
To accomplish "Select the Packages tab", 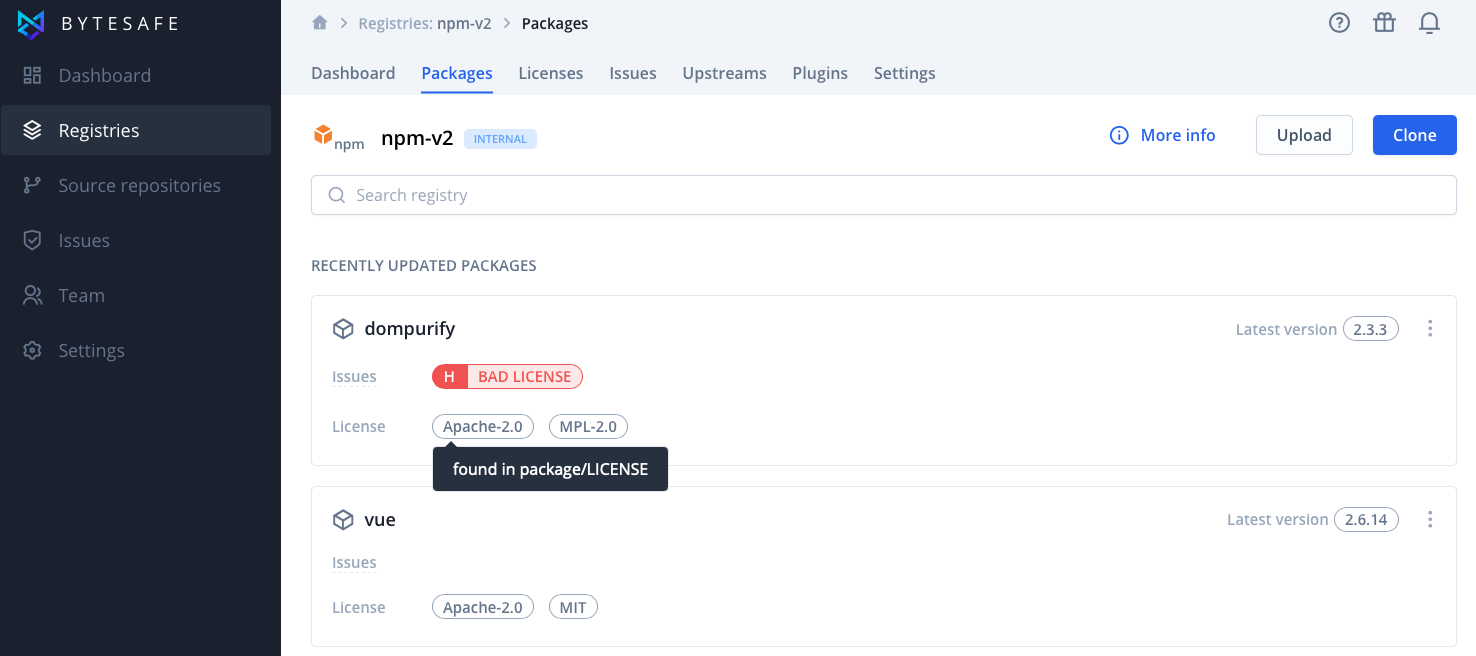I will tap(457, 73).
